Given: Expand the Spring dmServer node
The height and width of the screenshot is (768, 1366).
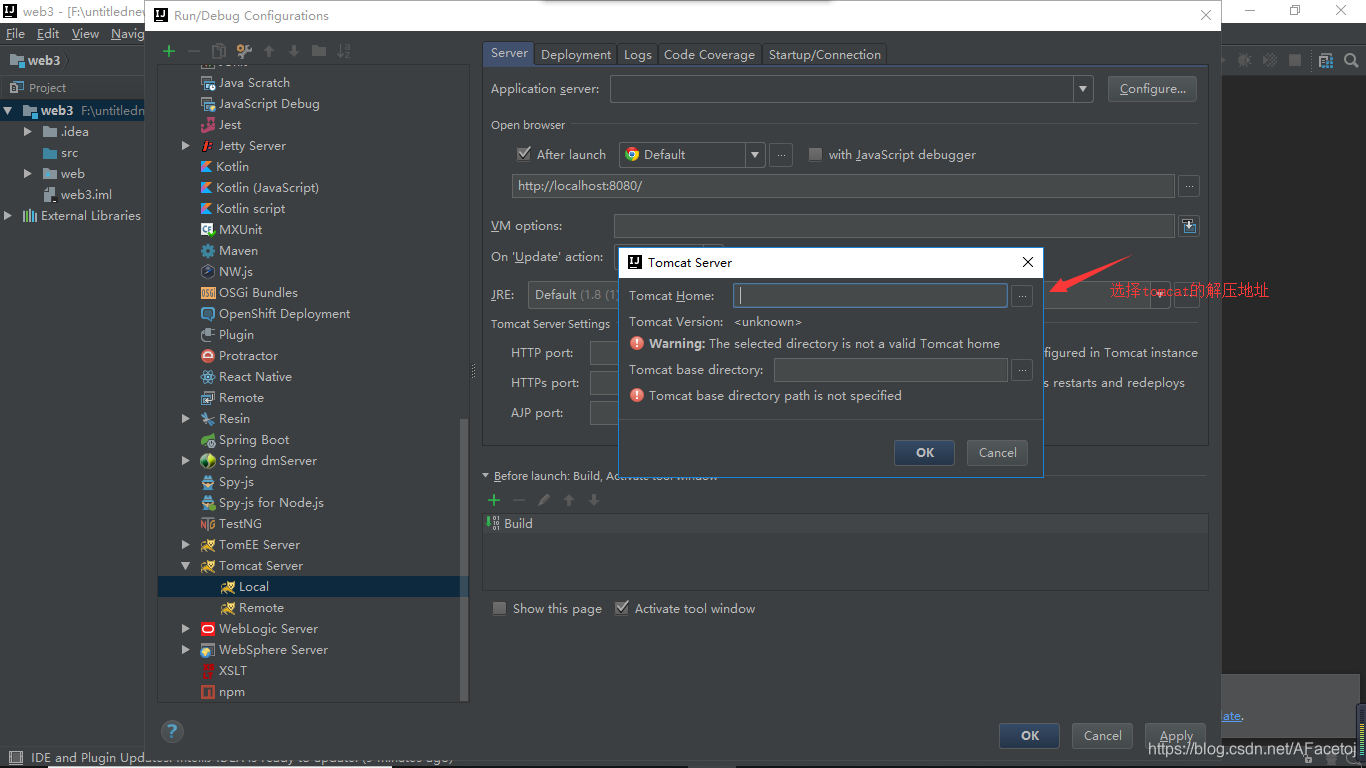Looking at the screenshot, I should click(x=185, y=461).
